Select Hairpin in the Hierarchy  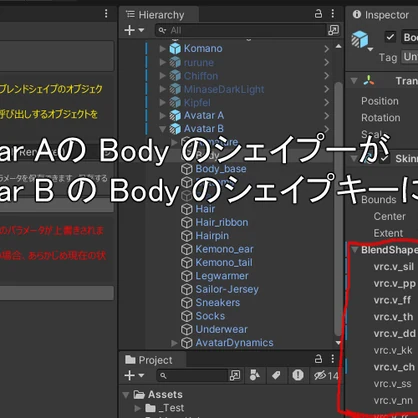[x=212, y=236]
